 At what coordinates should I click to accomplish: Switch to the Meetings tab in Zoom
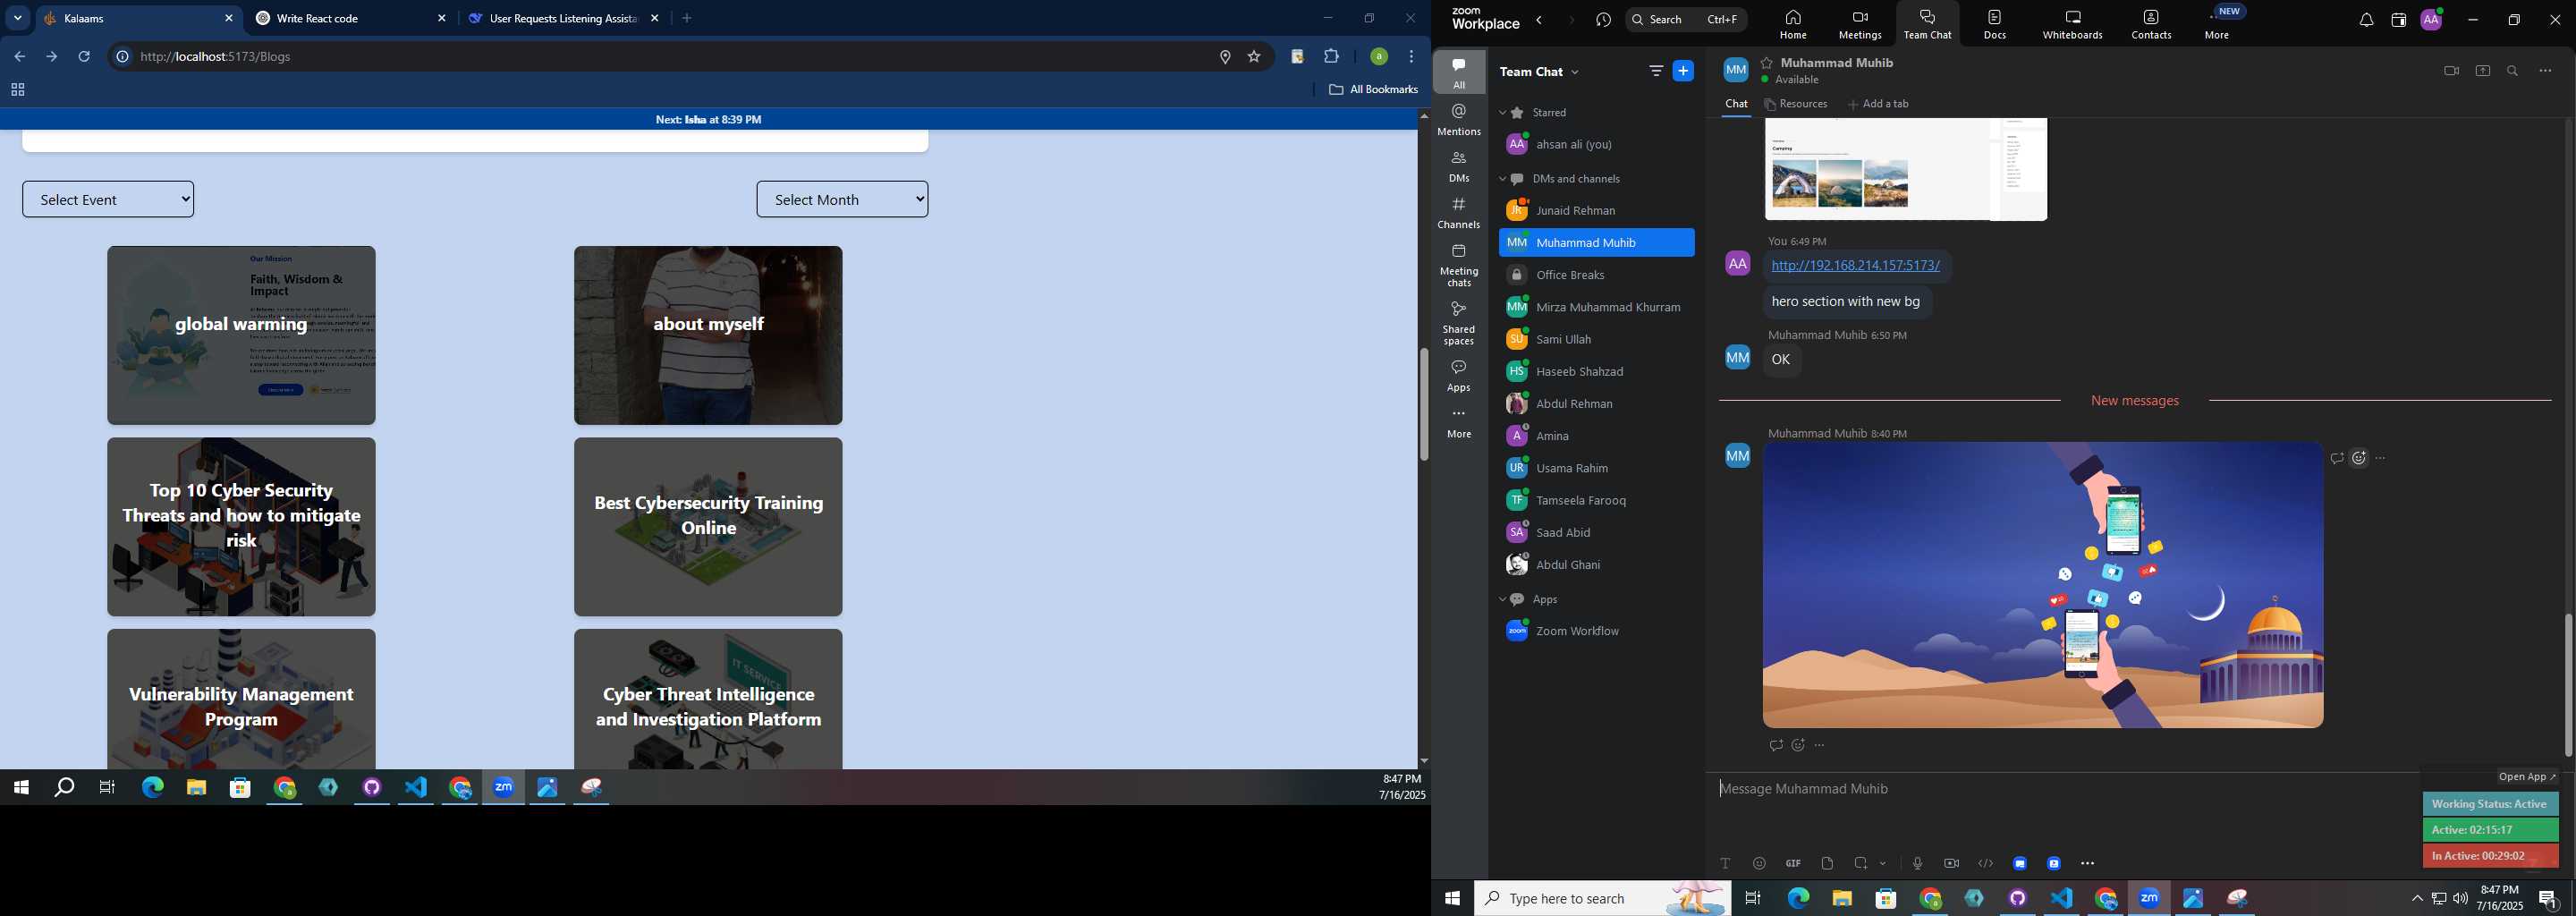click(1860, 24)
